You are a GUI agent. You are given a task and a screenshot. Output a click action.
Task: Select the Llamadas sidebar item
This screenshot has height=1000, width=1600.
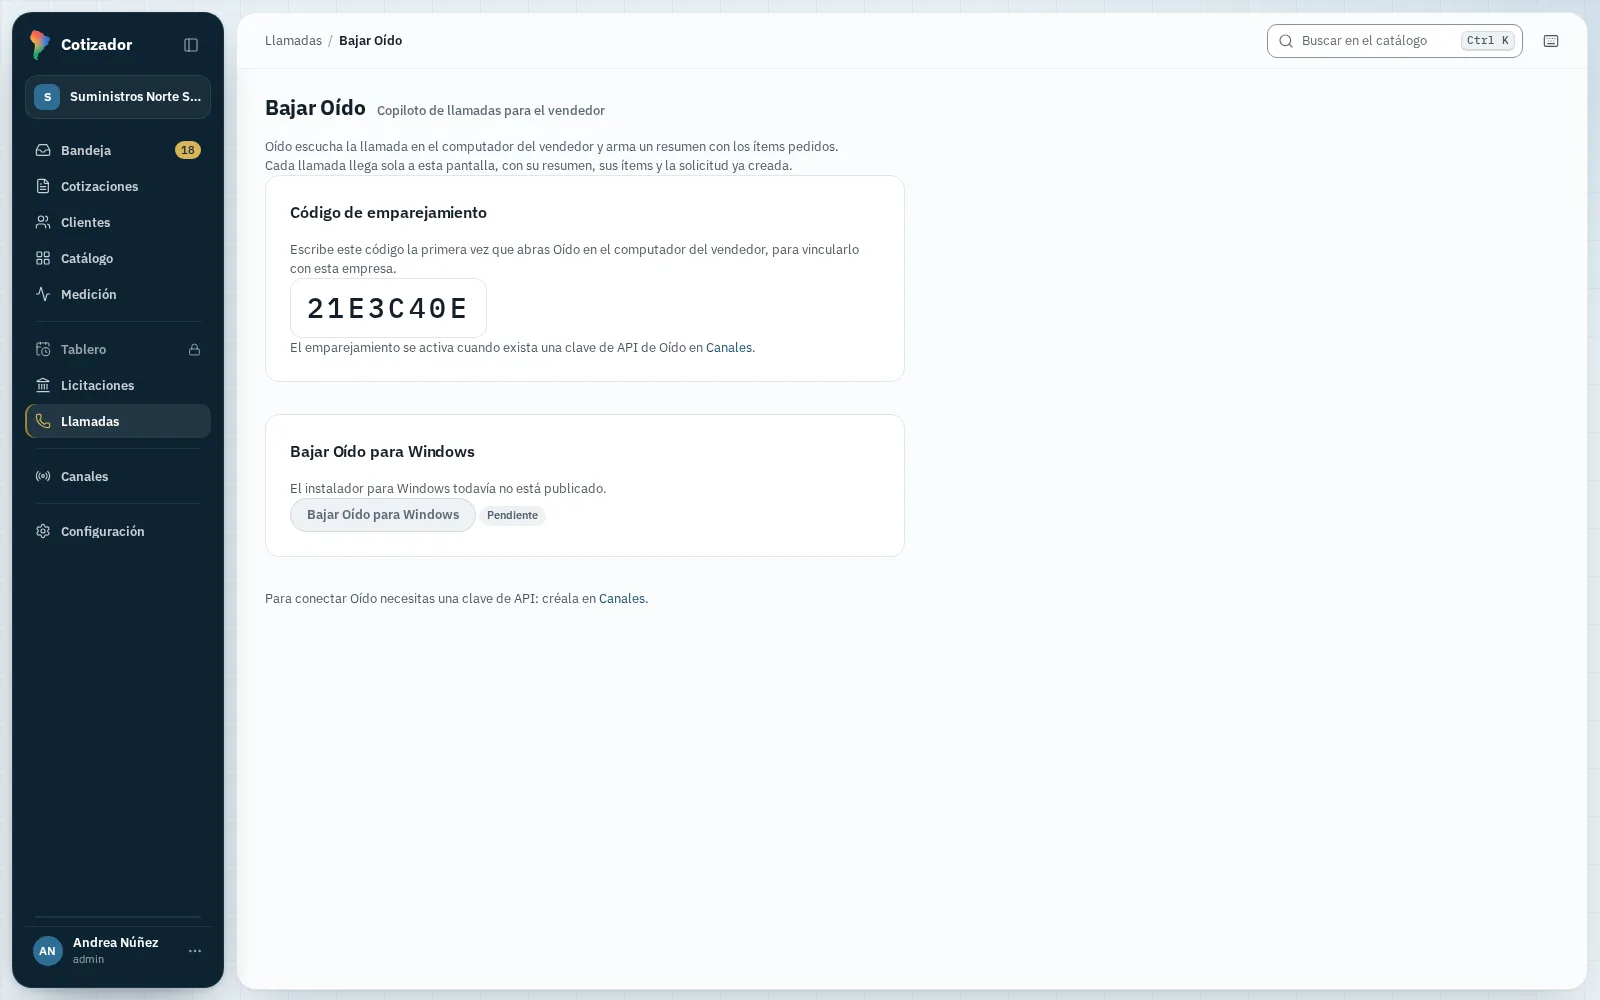pos(118,421)
